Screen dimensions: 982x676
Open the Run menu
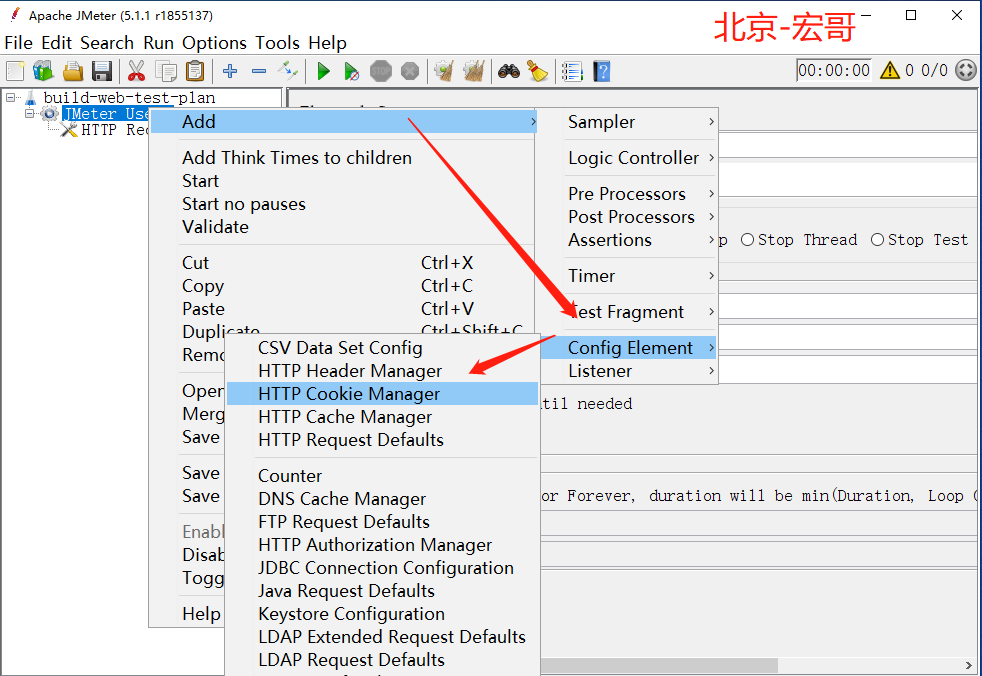(158, 43)
